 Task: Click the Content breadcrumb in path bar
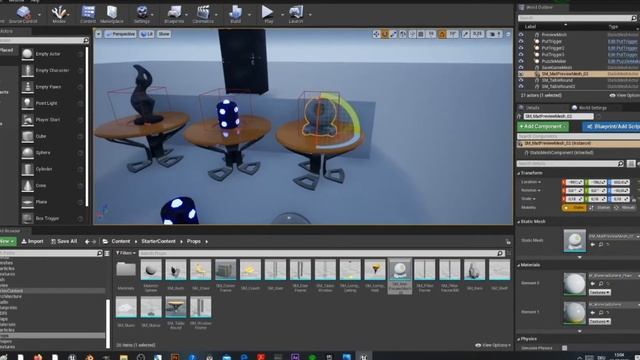click(x=121, y=242)
